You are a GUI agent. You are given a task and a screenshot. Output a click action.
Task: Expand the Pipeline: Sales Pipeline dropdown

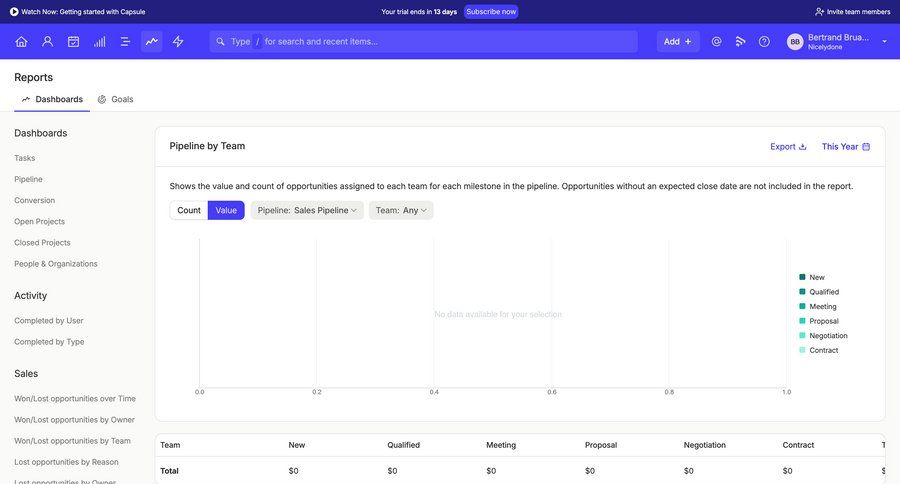pos(307,210)
